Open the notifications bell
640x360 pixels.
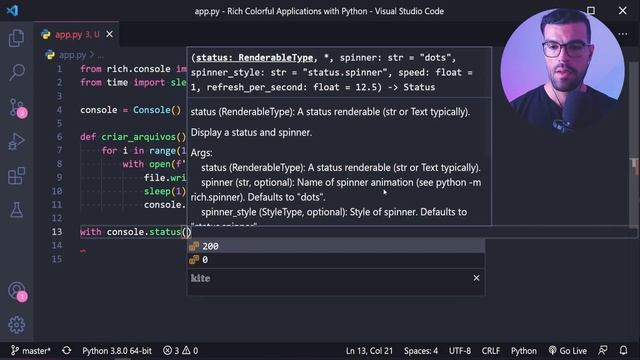click(623, 351)
